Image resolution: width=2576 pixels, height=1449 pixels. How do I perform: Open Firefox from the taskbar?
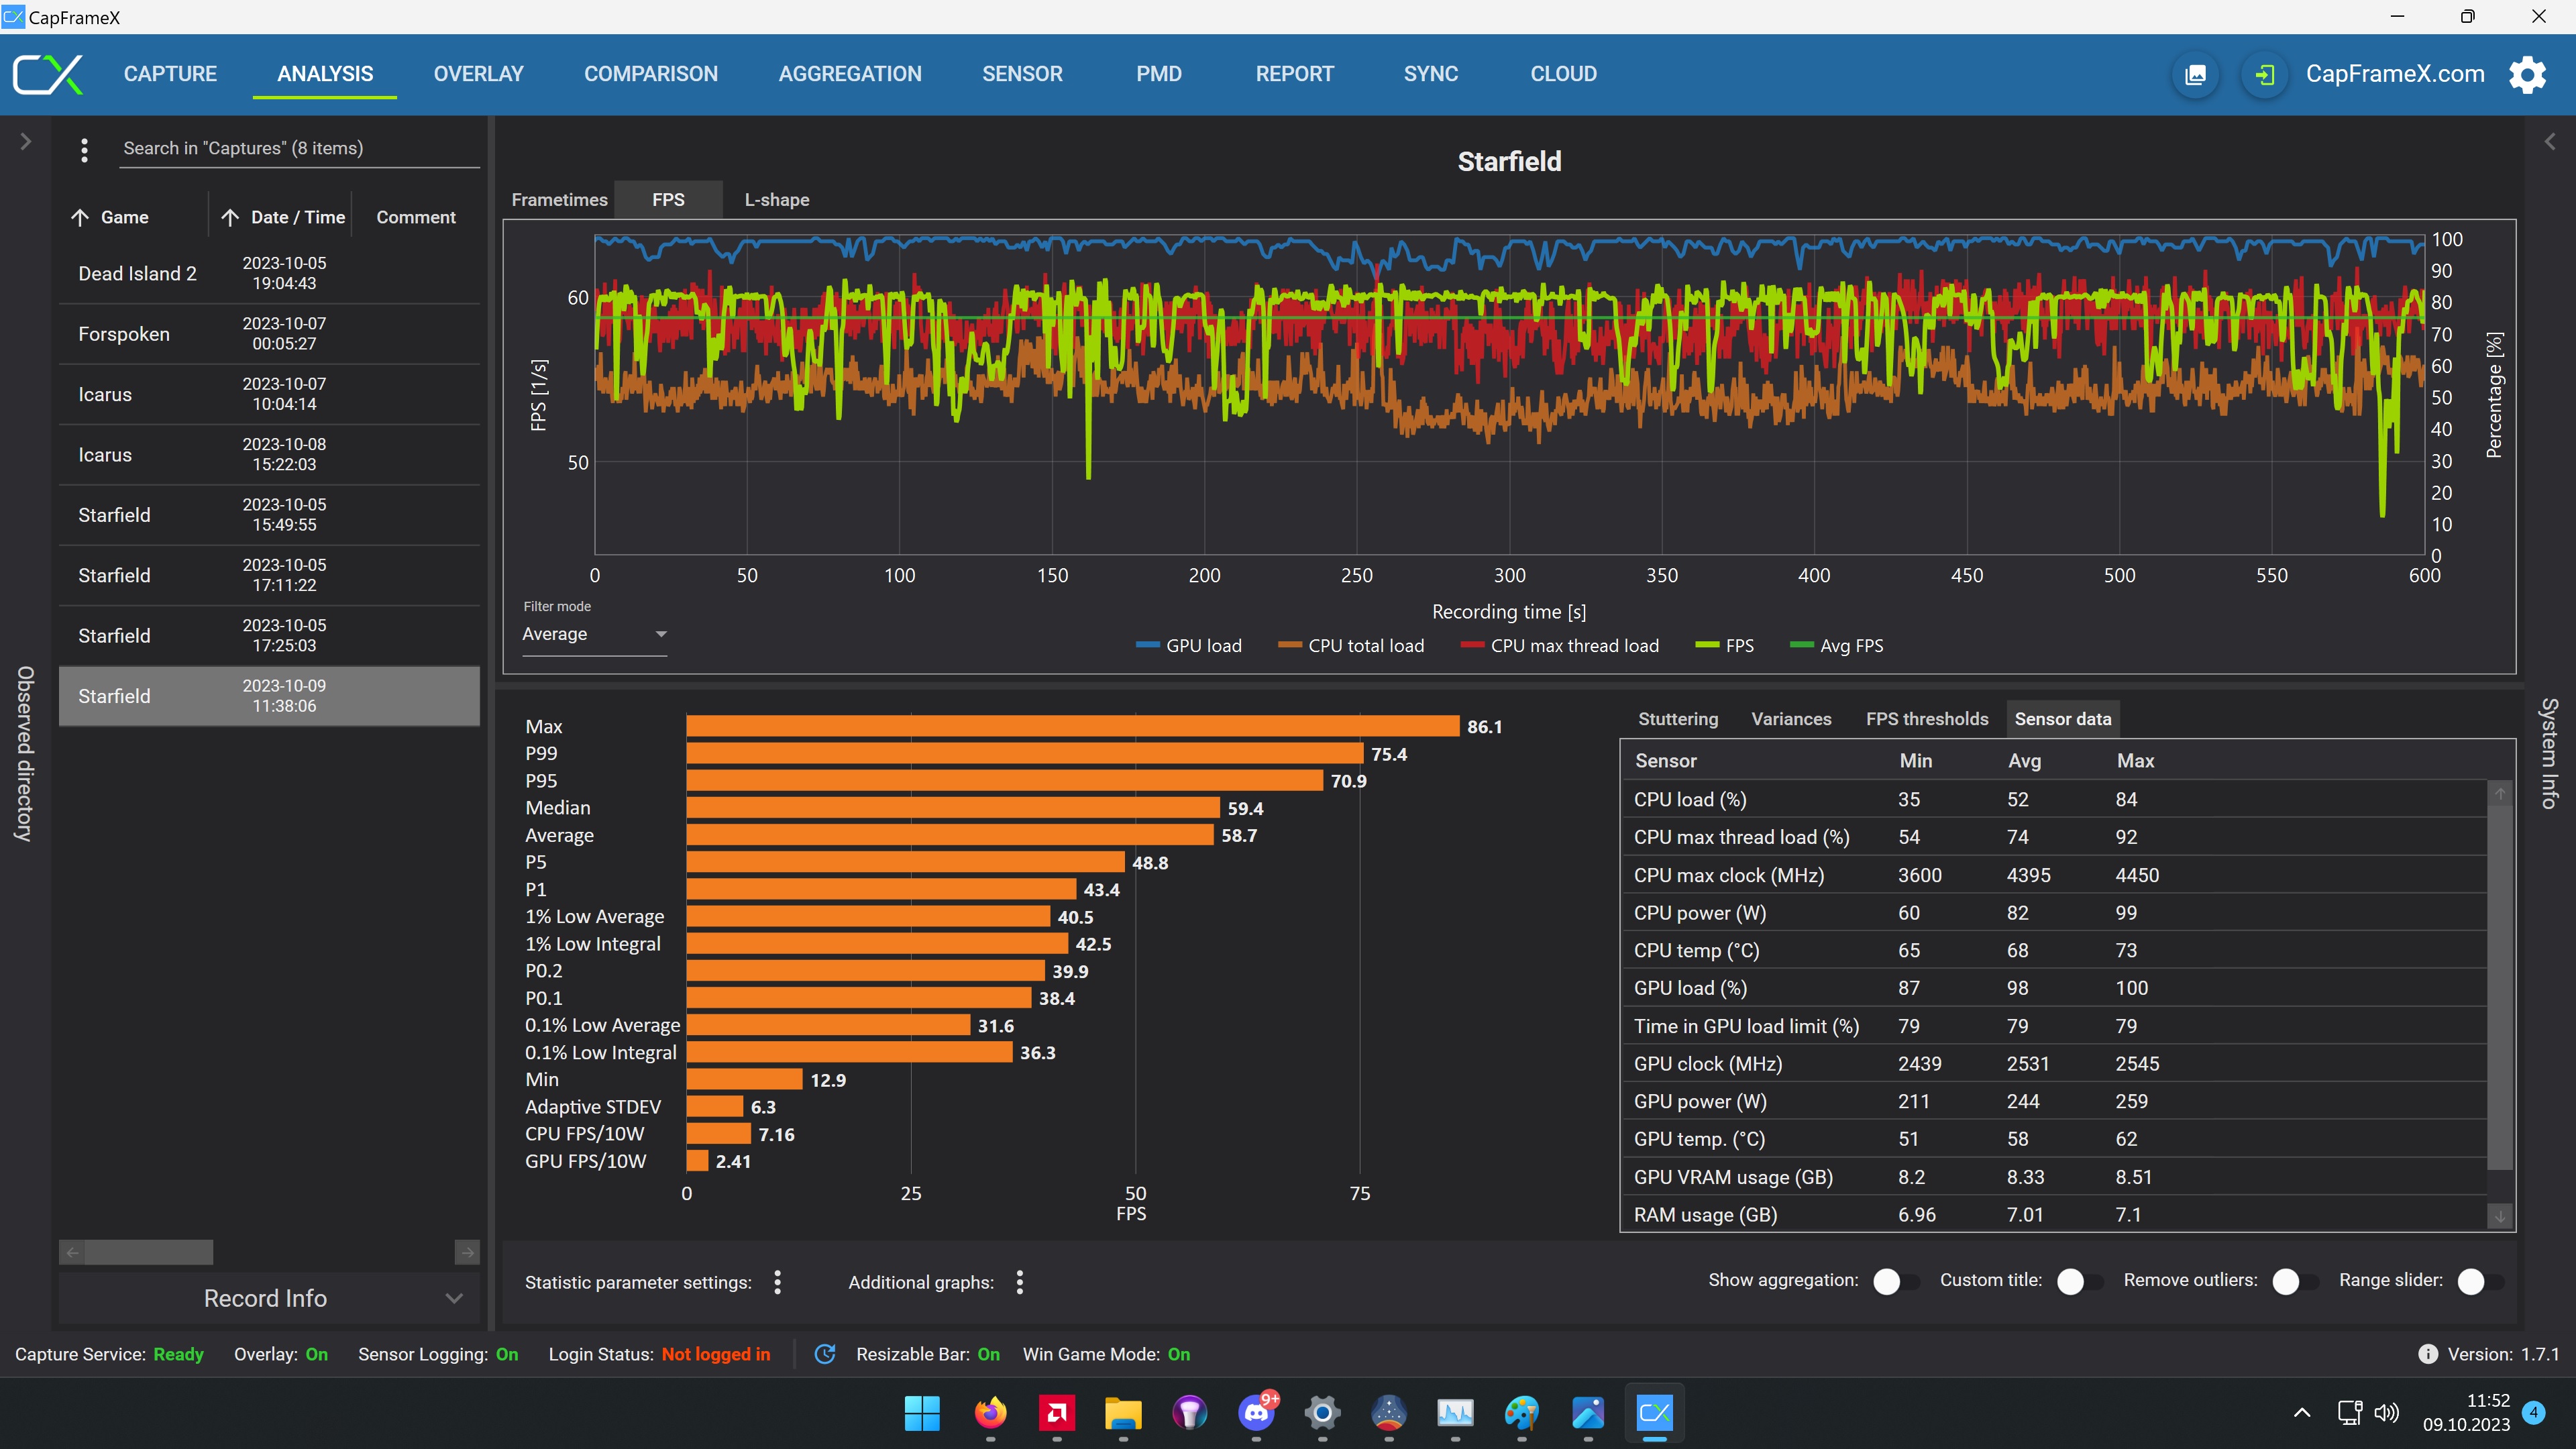[989, 1413]
